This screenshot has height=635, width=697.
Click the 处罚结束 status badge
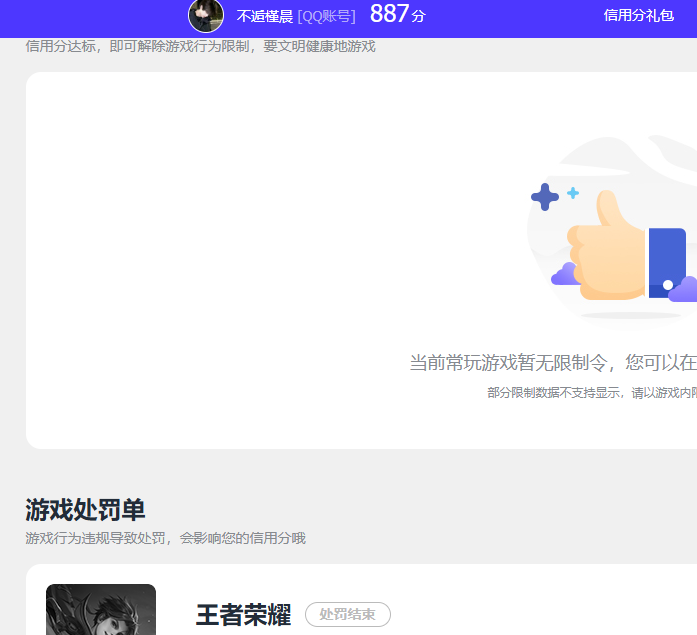point(348,614)
